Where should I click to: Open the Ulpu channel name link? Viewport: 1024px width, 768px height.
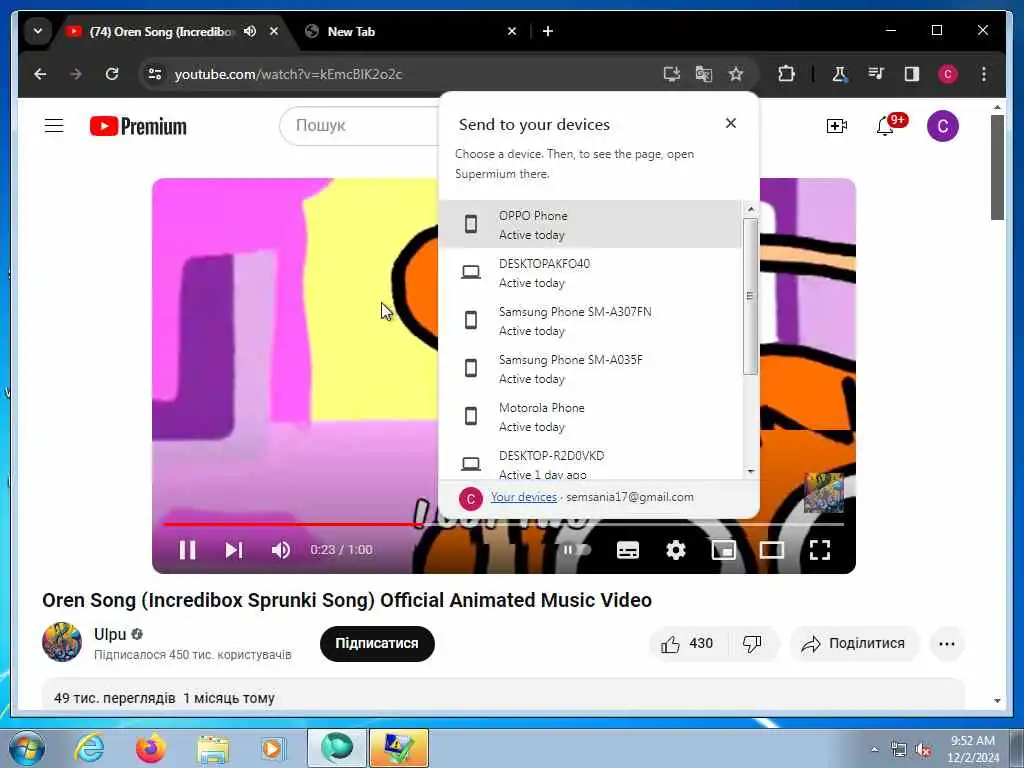(110, 634)
